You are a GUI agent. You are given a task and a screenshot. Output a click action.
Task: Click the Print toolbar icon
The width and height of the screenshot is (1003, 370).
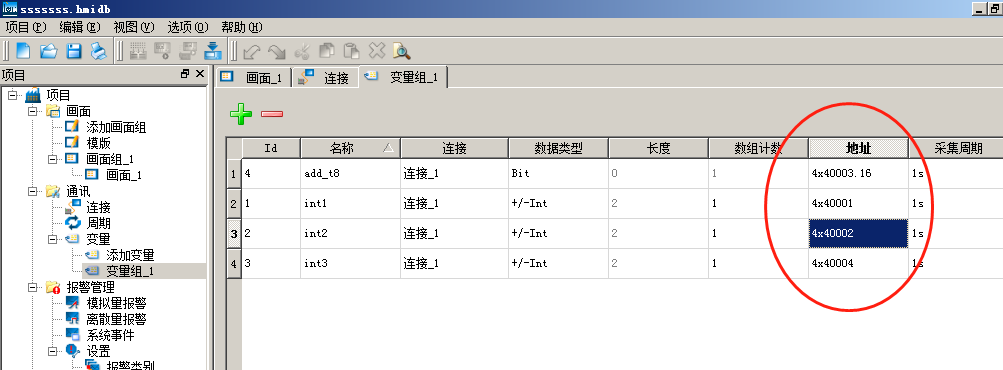98,51
